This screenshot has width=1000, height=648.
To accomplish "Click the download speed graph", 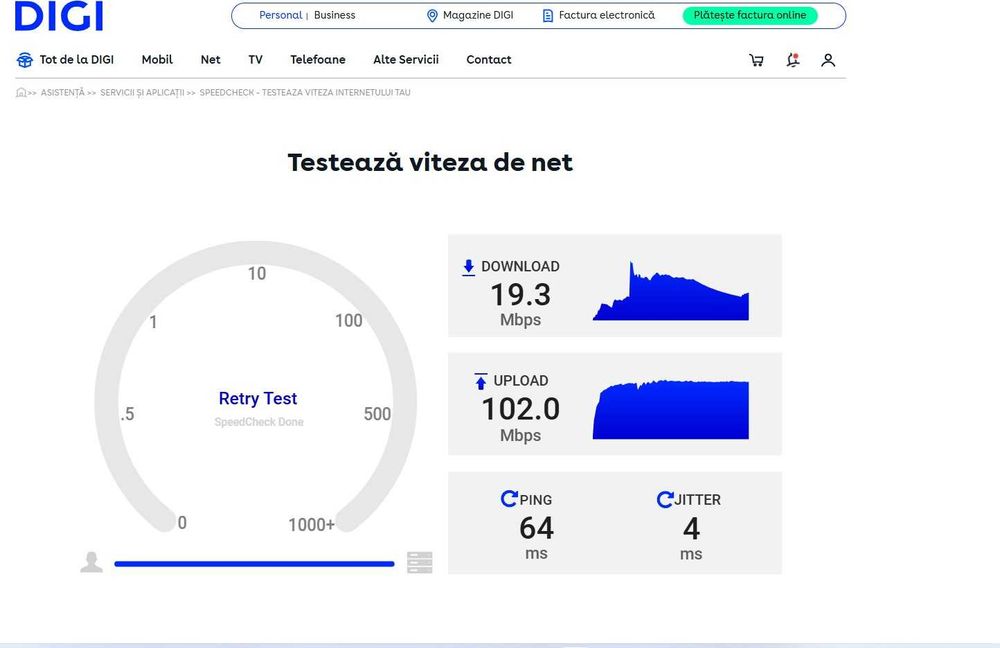I will [671, 291].
